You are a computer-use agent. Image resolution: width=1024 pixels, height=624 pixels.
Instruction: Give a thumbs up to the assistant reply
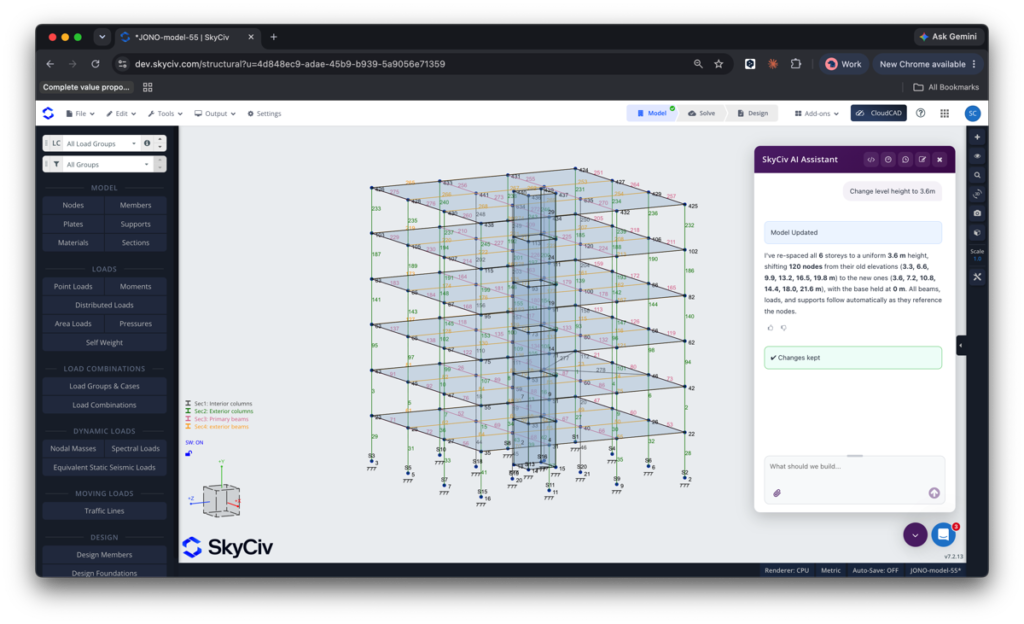770,328
